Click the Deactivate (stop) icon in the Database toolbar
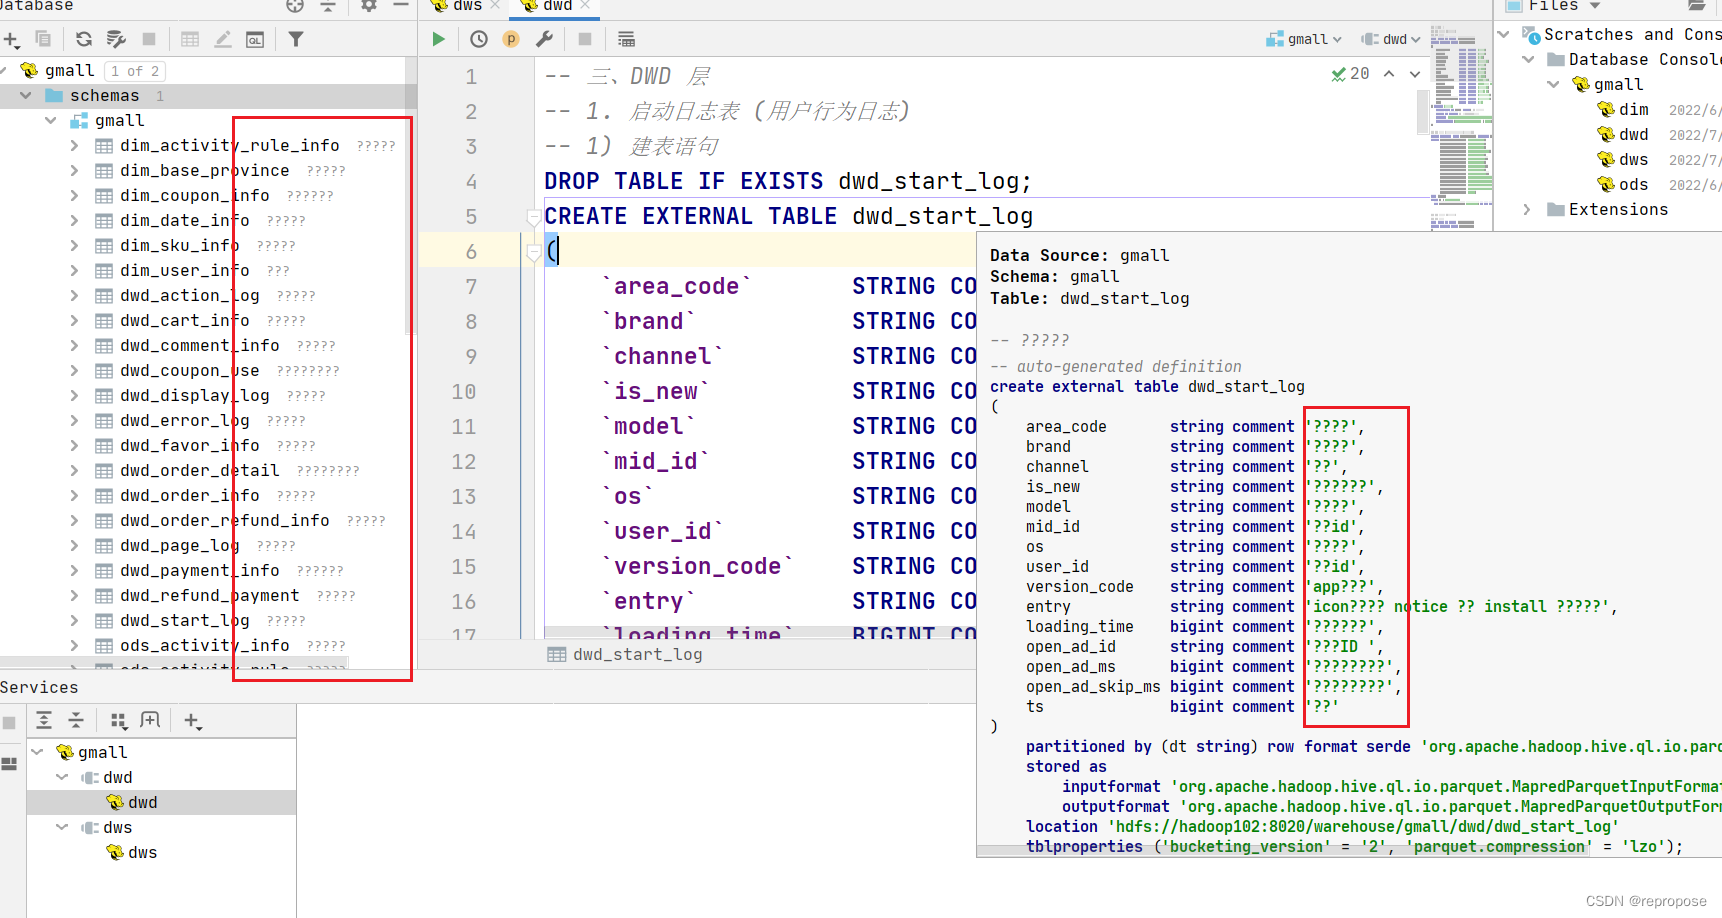The height and width of the screenshot is (918, 1722). [149, 39]
